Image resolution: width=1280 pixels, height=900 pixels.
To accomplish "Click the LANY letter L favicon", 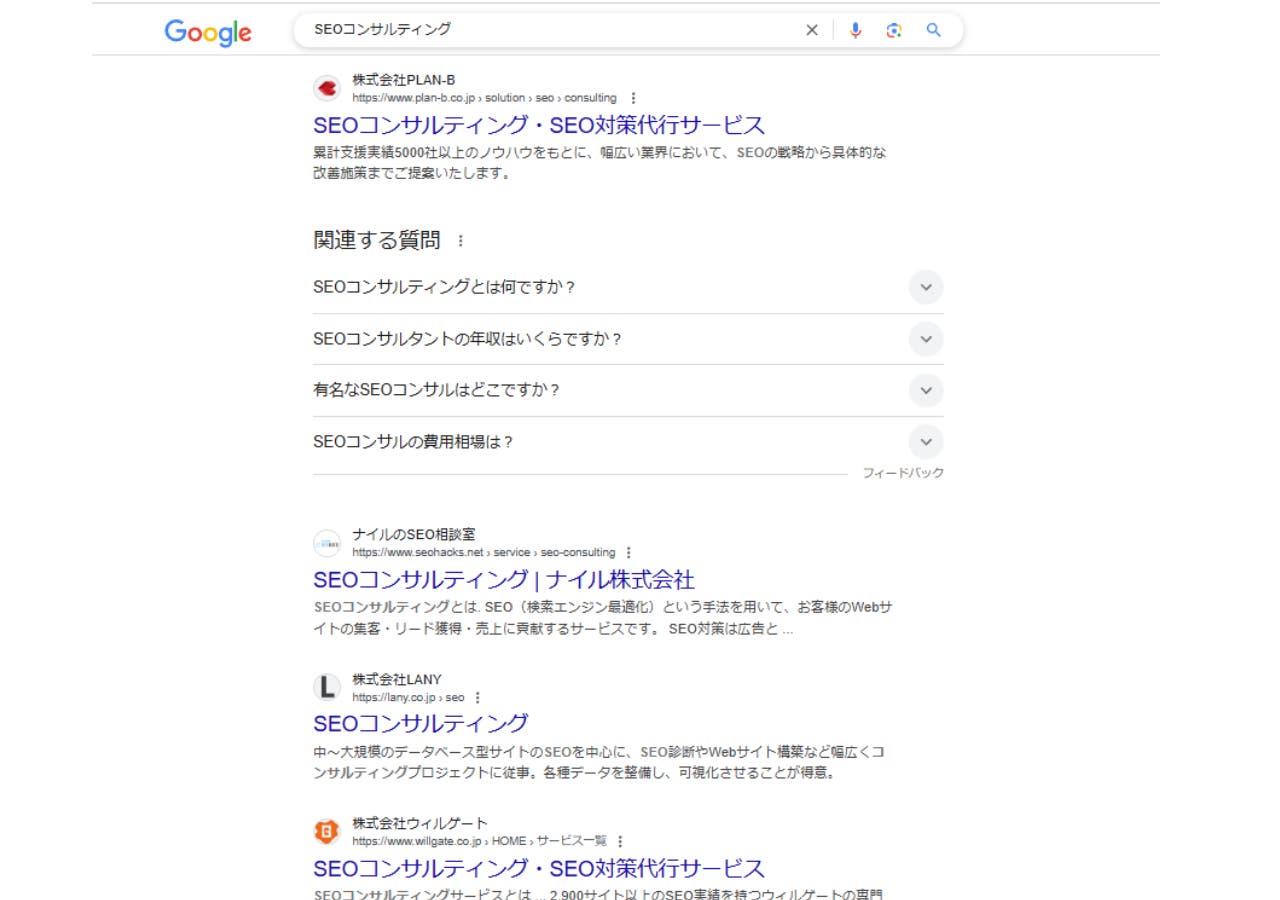I will pos(327,688).
